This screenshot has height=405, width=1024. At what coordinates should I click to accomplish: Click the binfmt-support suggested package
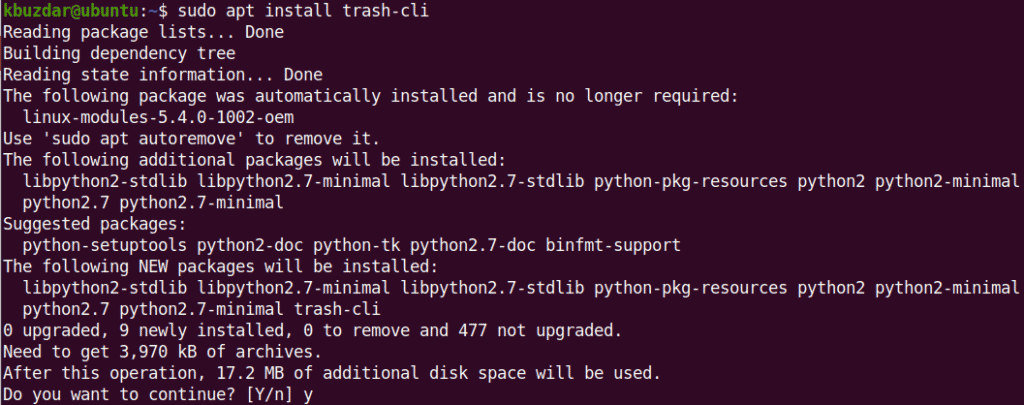[x=613, y=246]
